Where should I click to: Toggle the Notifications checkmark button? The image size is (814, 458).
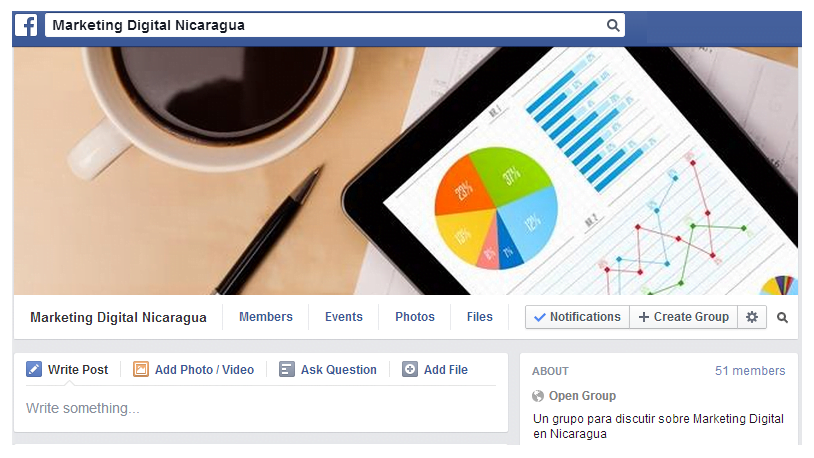577,317
